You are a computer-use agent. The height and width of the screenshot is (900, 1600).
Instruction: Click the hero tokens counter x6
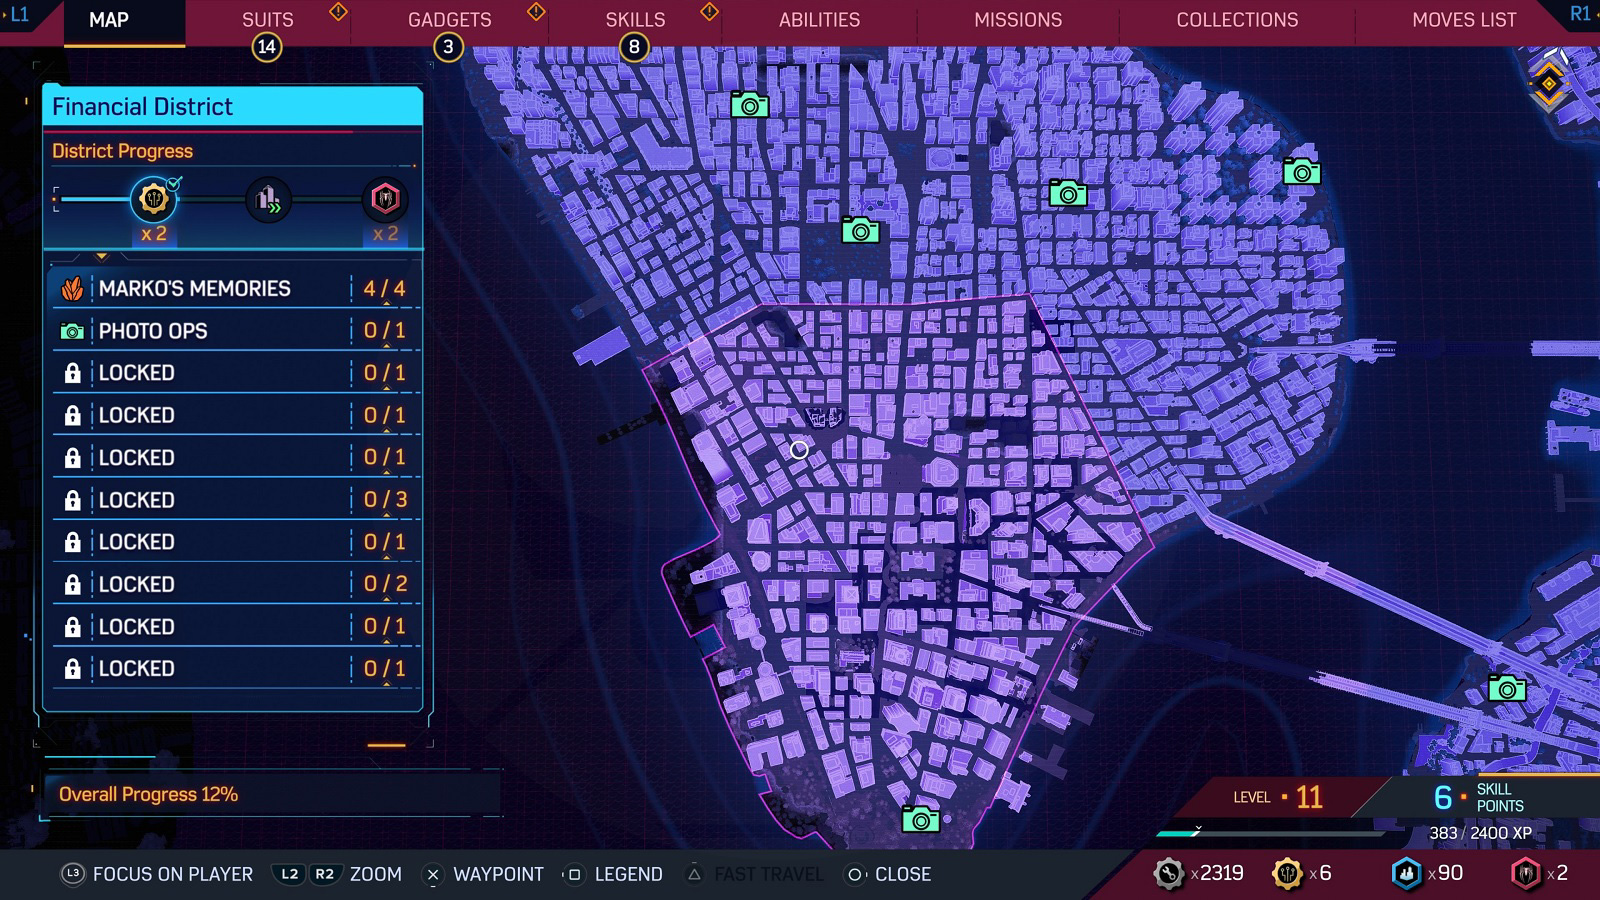click(x=1301, y=873)
